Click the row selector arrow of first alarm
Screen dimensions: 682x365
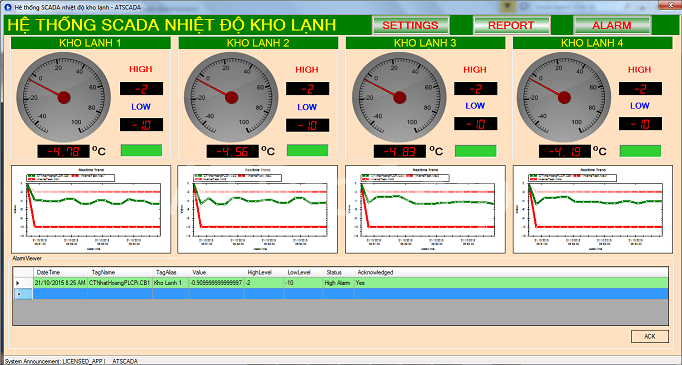[18, 283]
